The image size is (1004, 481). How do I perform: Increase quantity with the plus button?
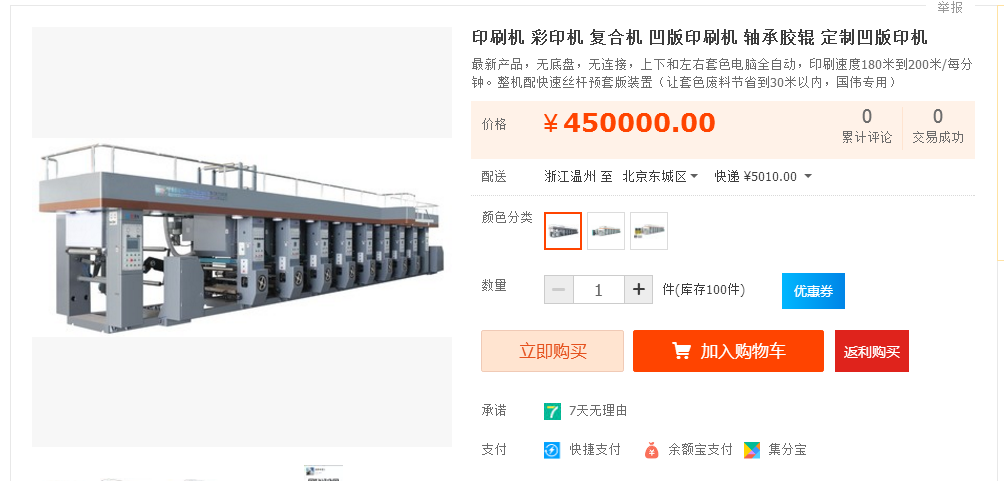click(638, 289)
